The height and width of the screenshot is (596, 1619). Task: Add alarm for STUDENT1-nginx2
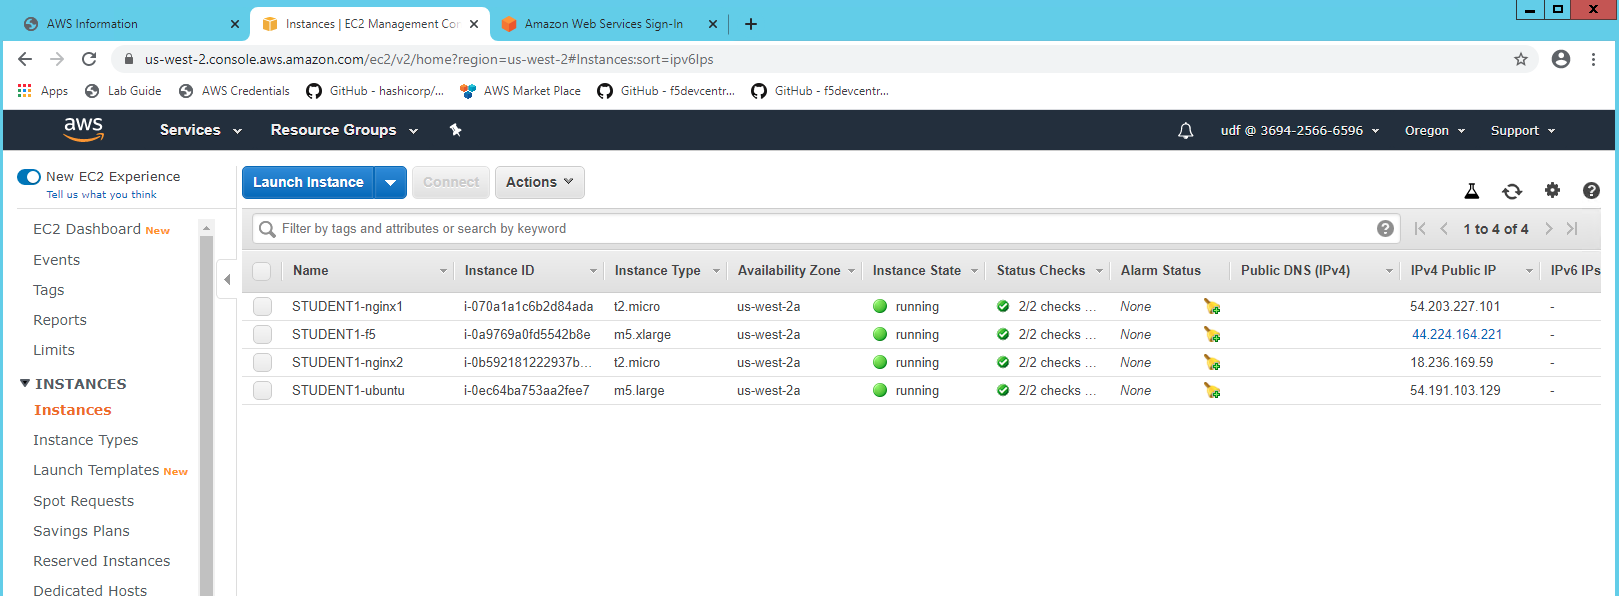click(x=1212, y=362)
